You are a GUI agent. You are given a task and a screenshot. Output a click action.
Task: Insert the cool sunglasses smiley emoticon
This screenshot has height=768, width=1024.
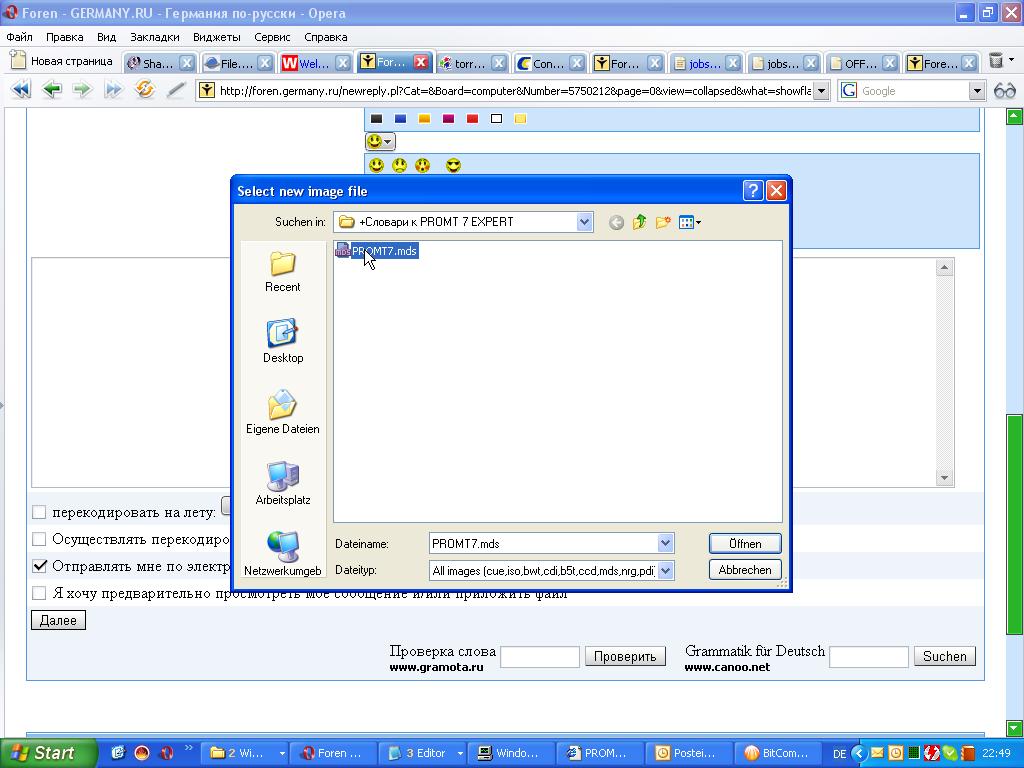click(x=453, y=166)
